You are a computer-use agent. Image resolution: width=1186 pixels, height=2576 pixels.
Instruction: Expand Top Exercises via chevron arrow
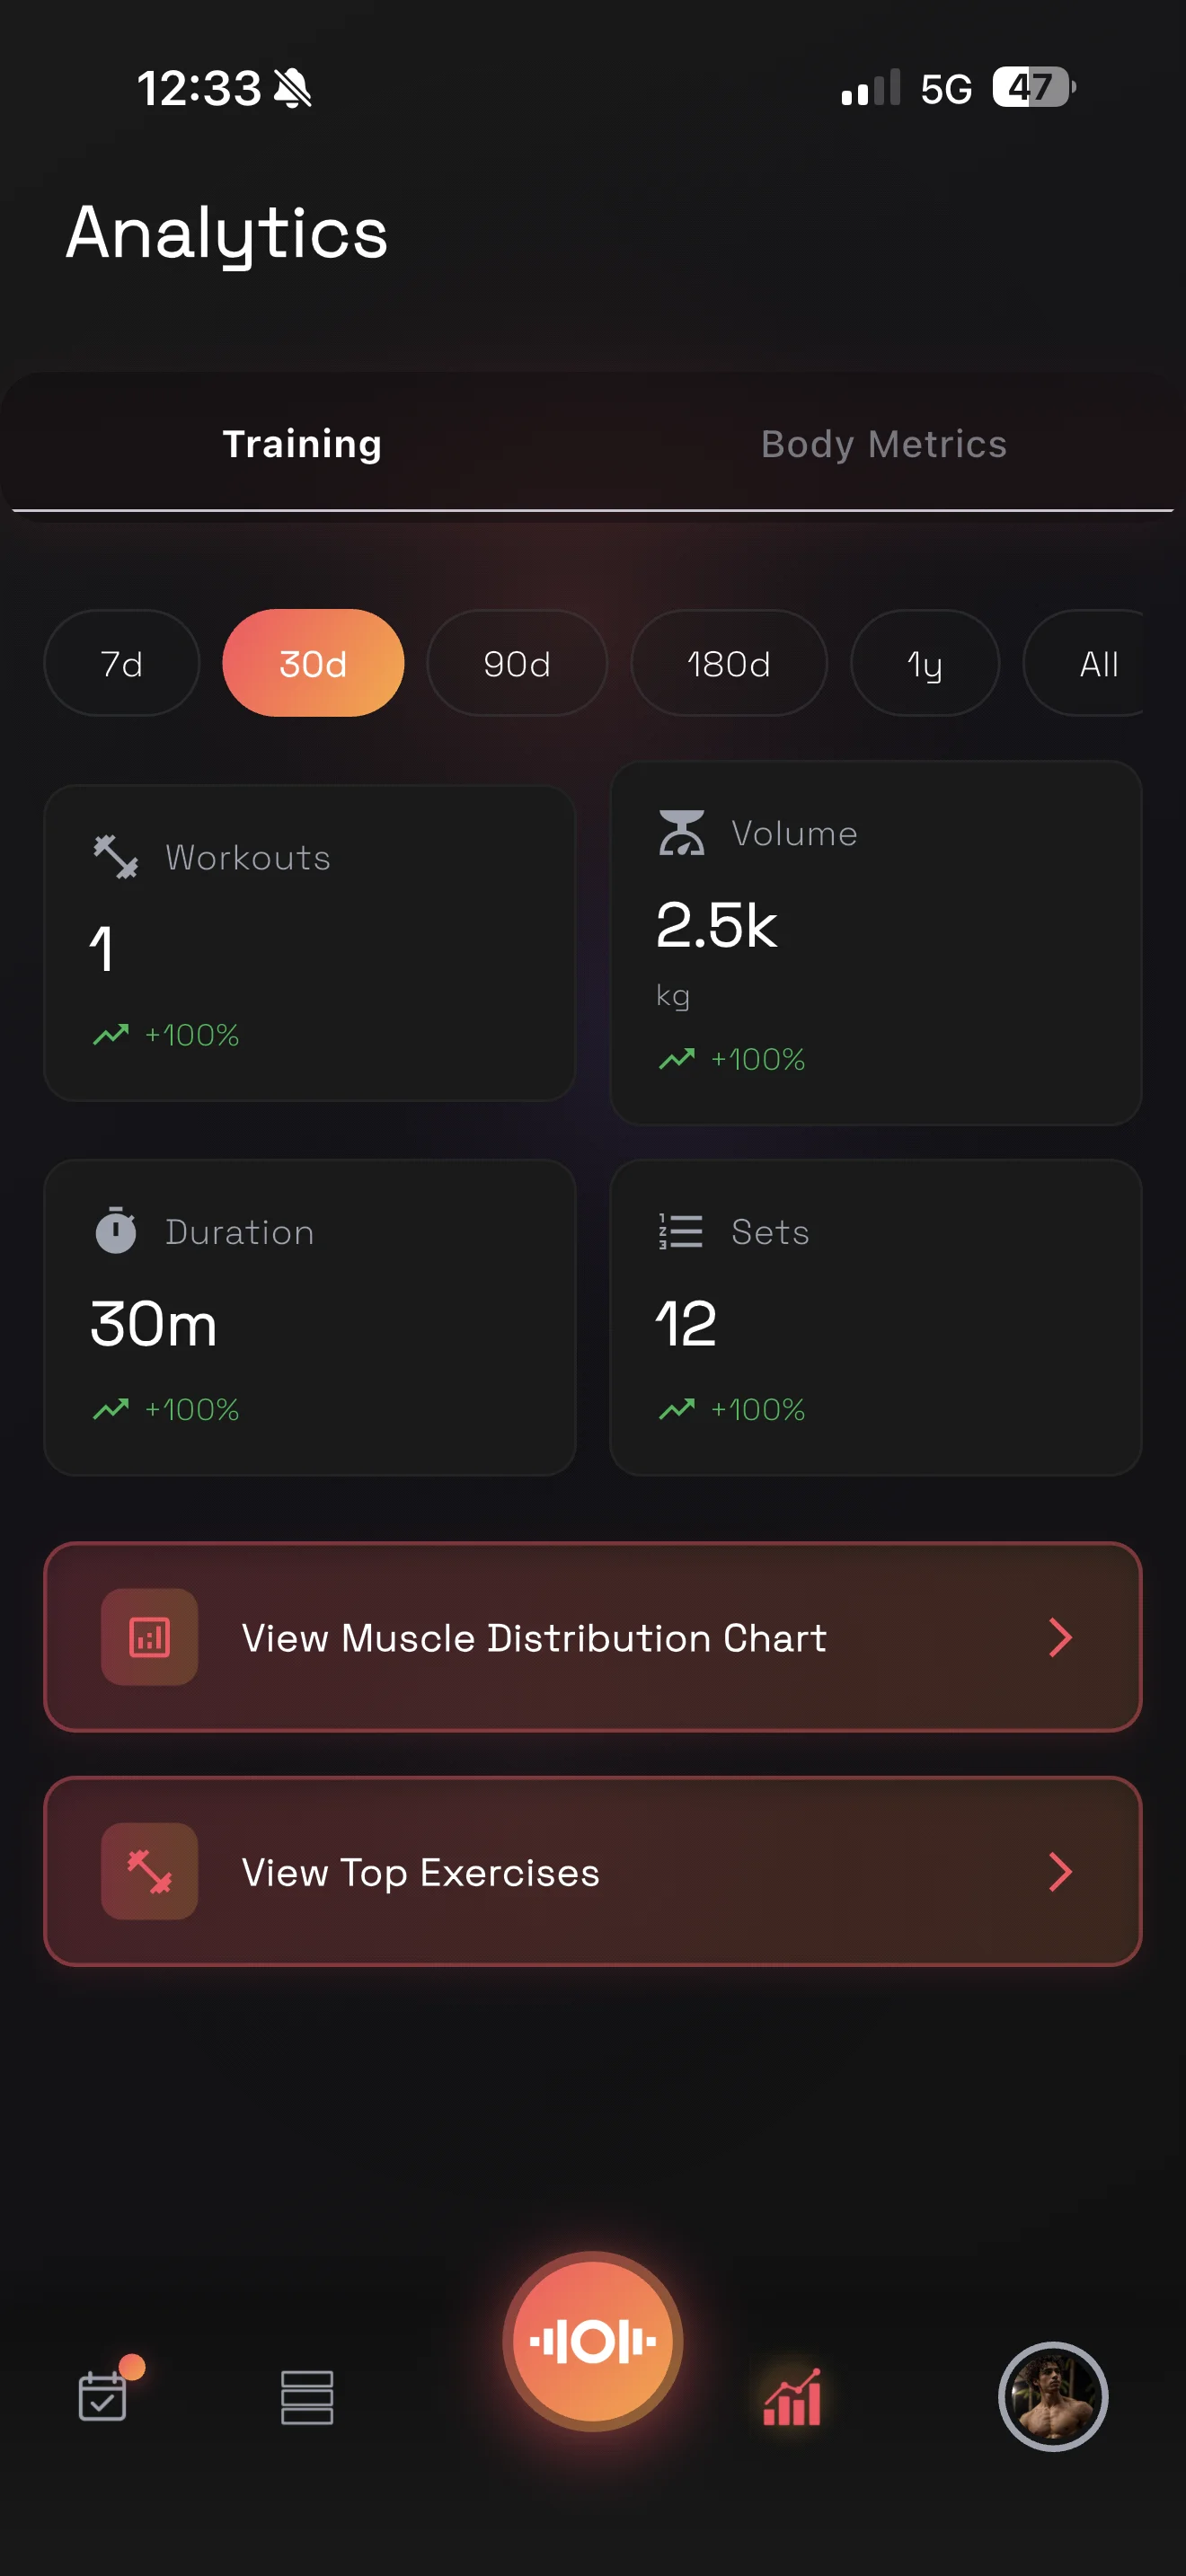pos(1060,1871)
